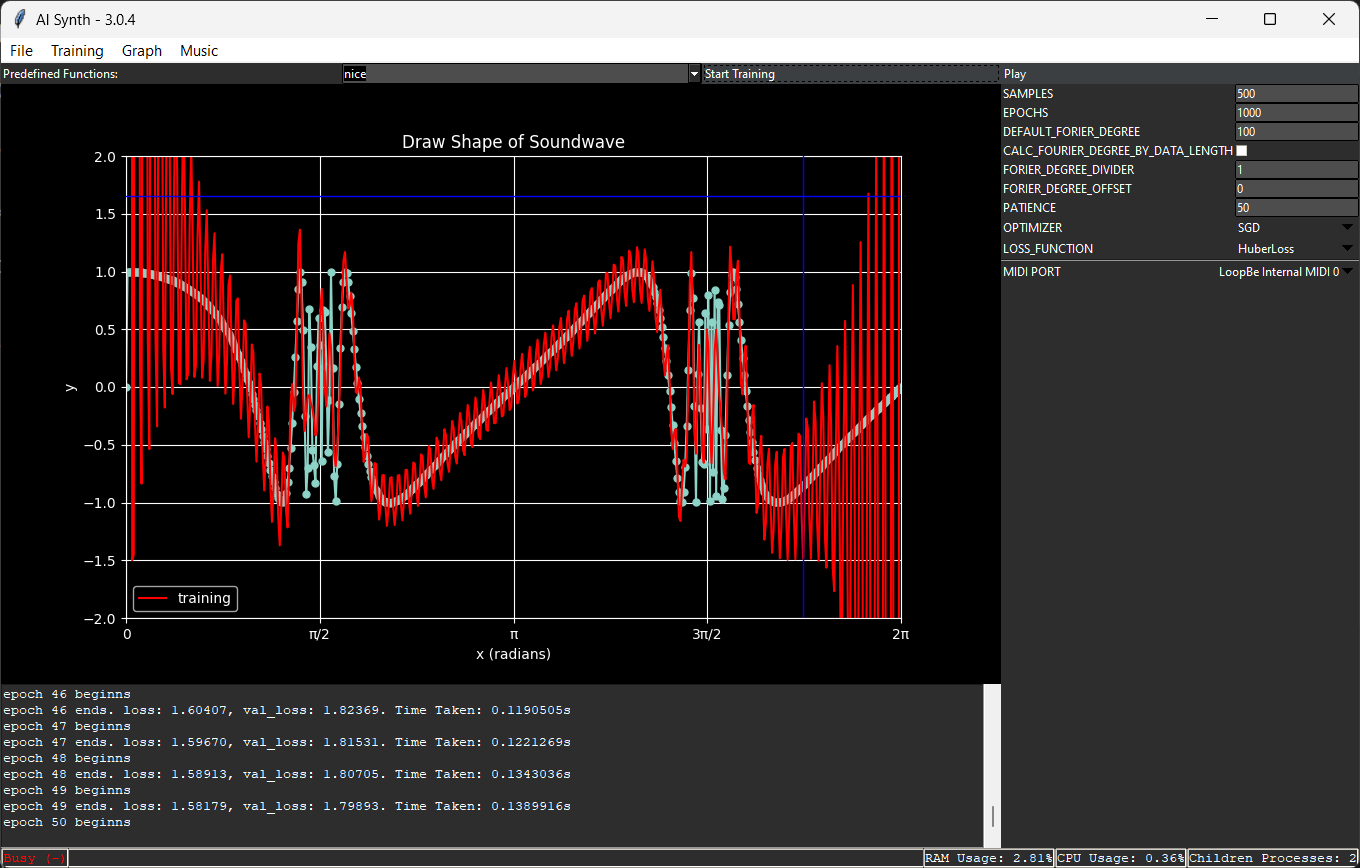Image resolution: width=1360 pixels, height=868 pixels.
Task: Toggle CALC_FOURIER_DEGREE_BY_DATA_LENGTH checkbox
Action: point(1242,151)
